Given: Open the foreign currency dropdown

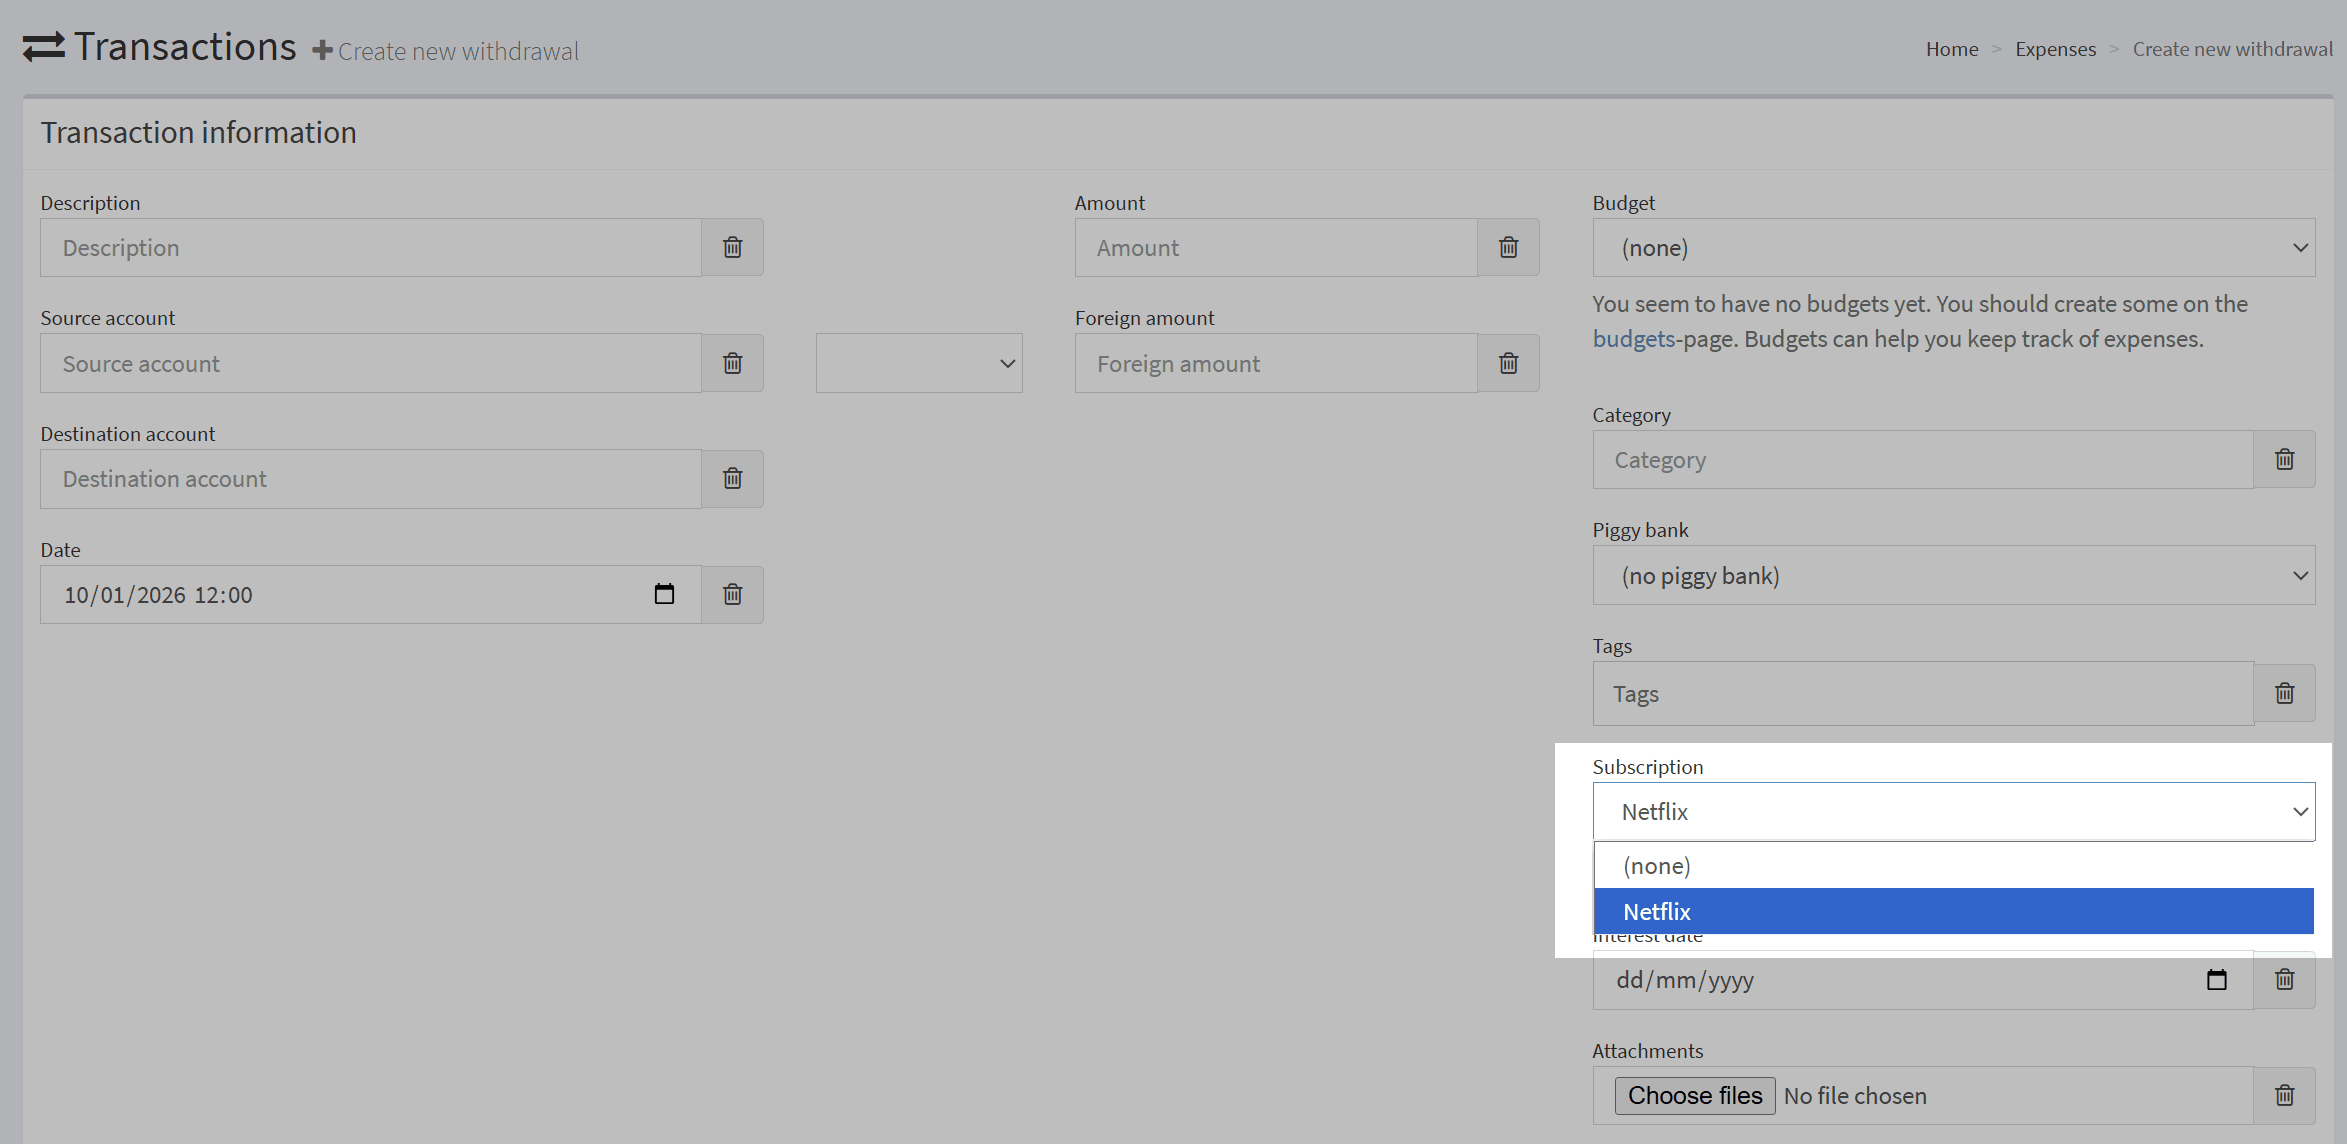Looking at the screenshot, I should coord(919,363).
